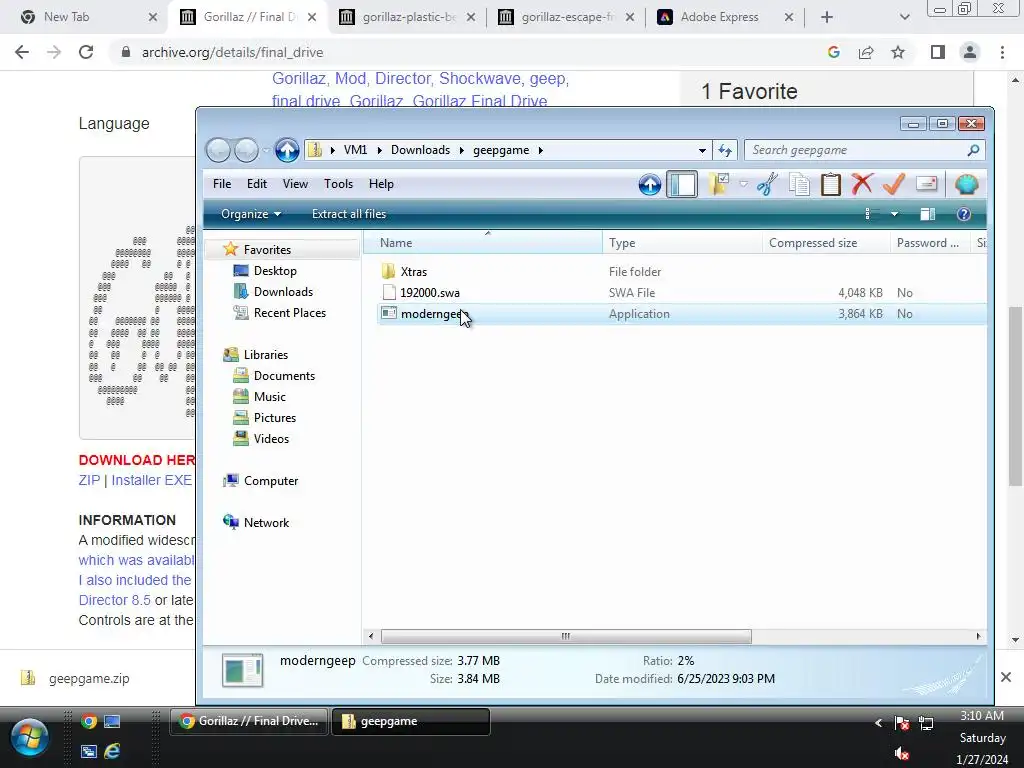The image size is (1024, 768).
Task: Click the blue Help question mark icon
Action: tap(963, 214)
